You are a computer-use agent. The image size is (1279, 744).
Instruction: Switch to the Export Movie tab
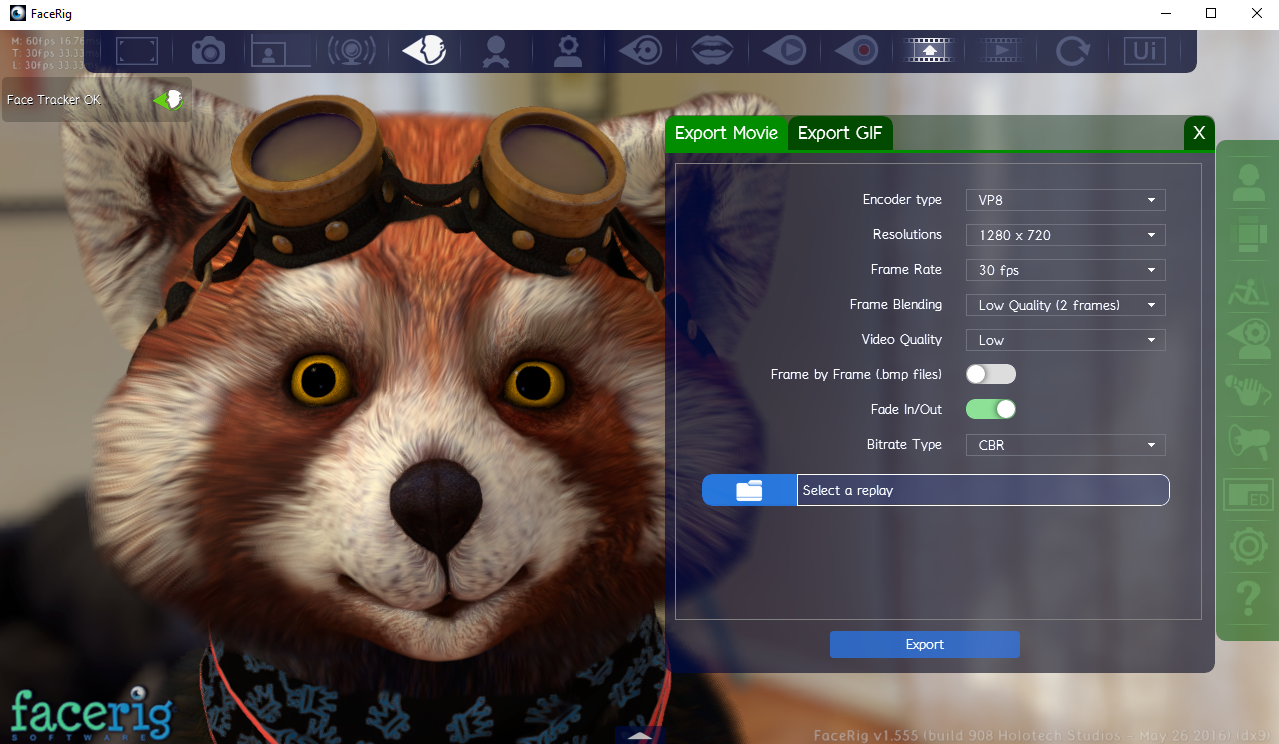point(726,133)
